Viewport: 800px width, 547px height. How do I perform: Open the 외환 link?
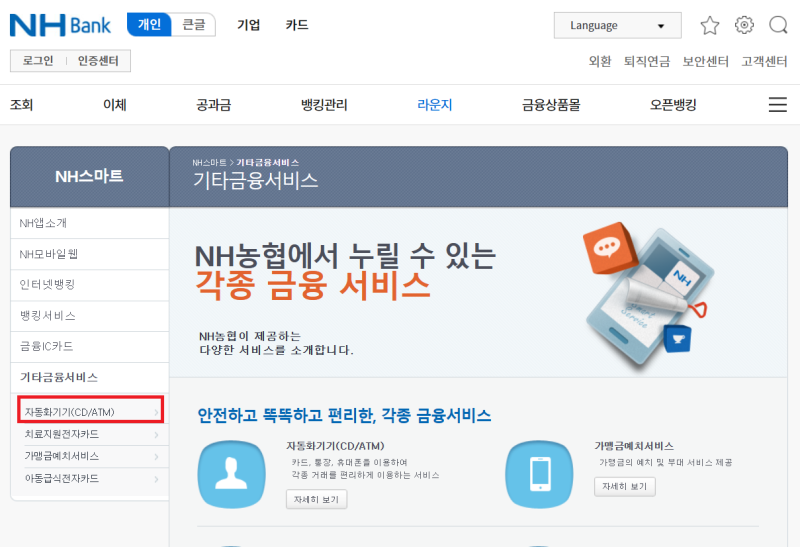point(600,61)
